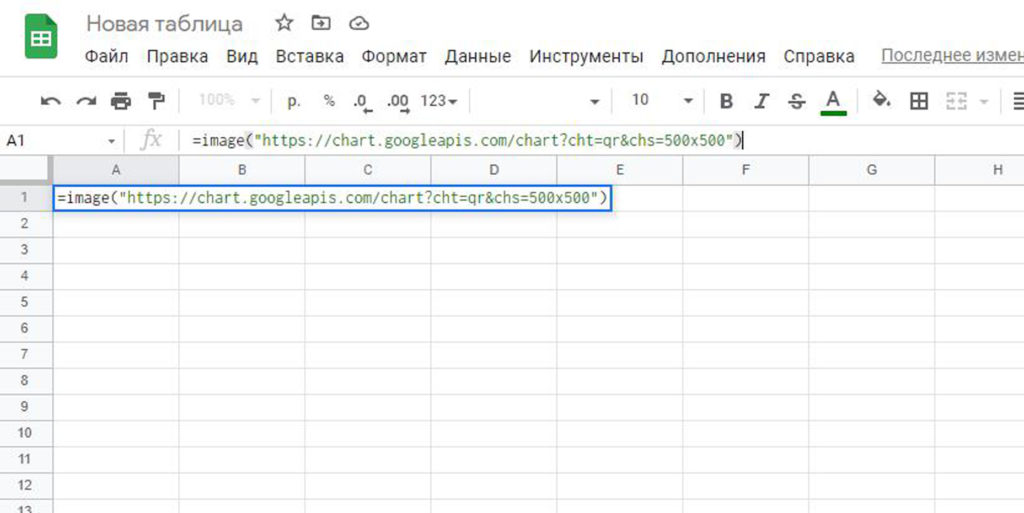Open the Вставка menu
Screen dimensions: 1024x513
point(309,56)
